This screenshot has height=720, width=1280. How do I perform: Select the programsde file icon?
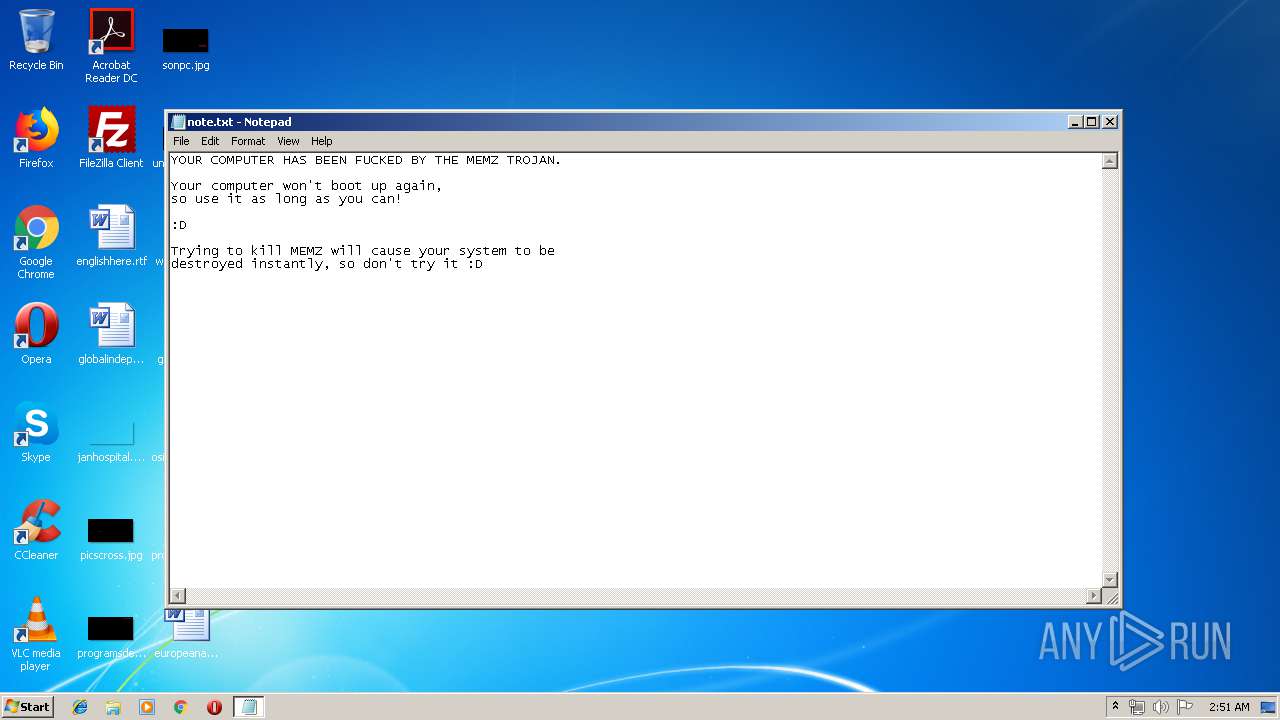(111, 636)
